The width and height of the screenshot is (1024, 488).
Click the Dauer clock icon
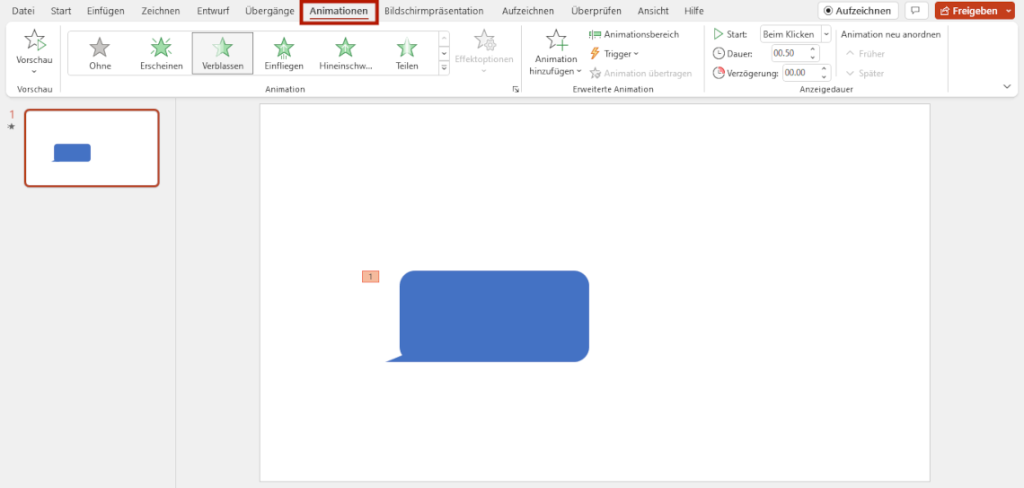pos(718,54)
